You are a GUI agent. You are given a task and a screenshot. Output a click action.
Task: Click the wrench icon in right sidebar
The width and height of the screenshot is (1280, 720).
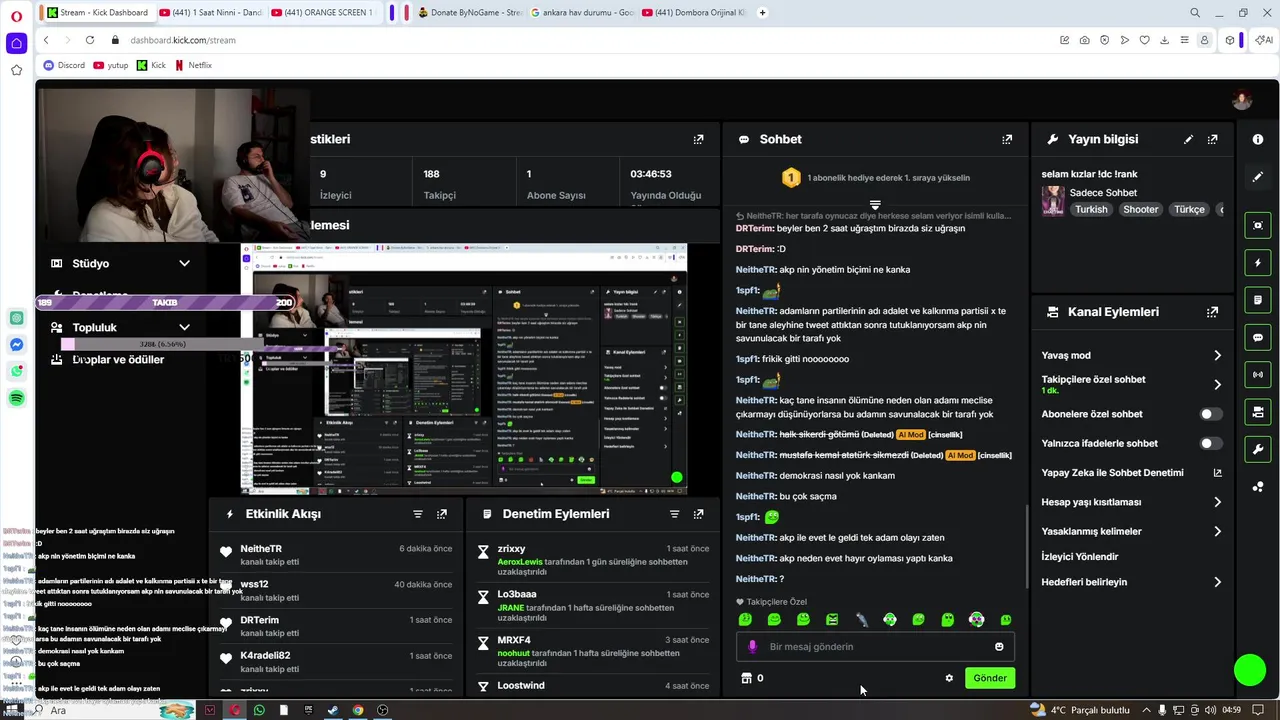[x=1258, y=449]
